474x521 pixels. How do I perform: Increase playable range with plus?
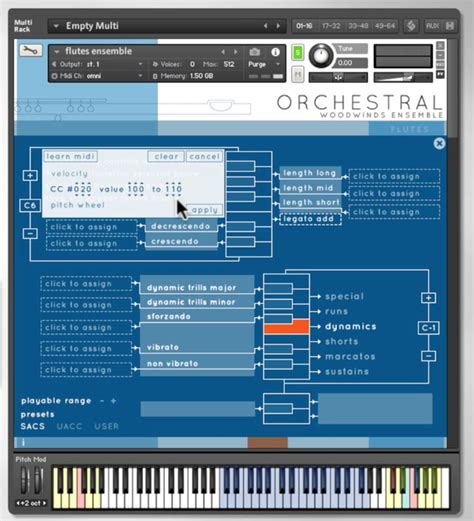coord(113,401)
